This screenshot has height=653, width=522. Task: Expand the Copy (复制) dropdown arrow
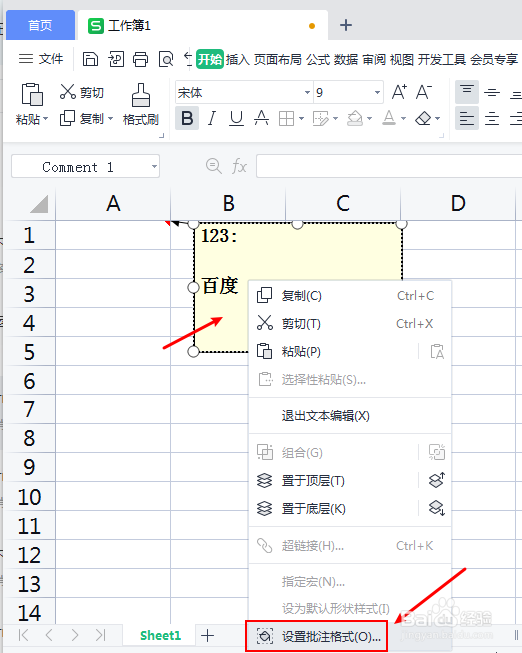pyautogui.click(x=110, y=119)
